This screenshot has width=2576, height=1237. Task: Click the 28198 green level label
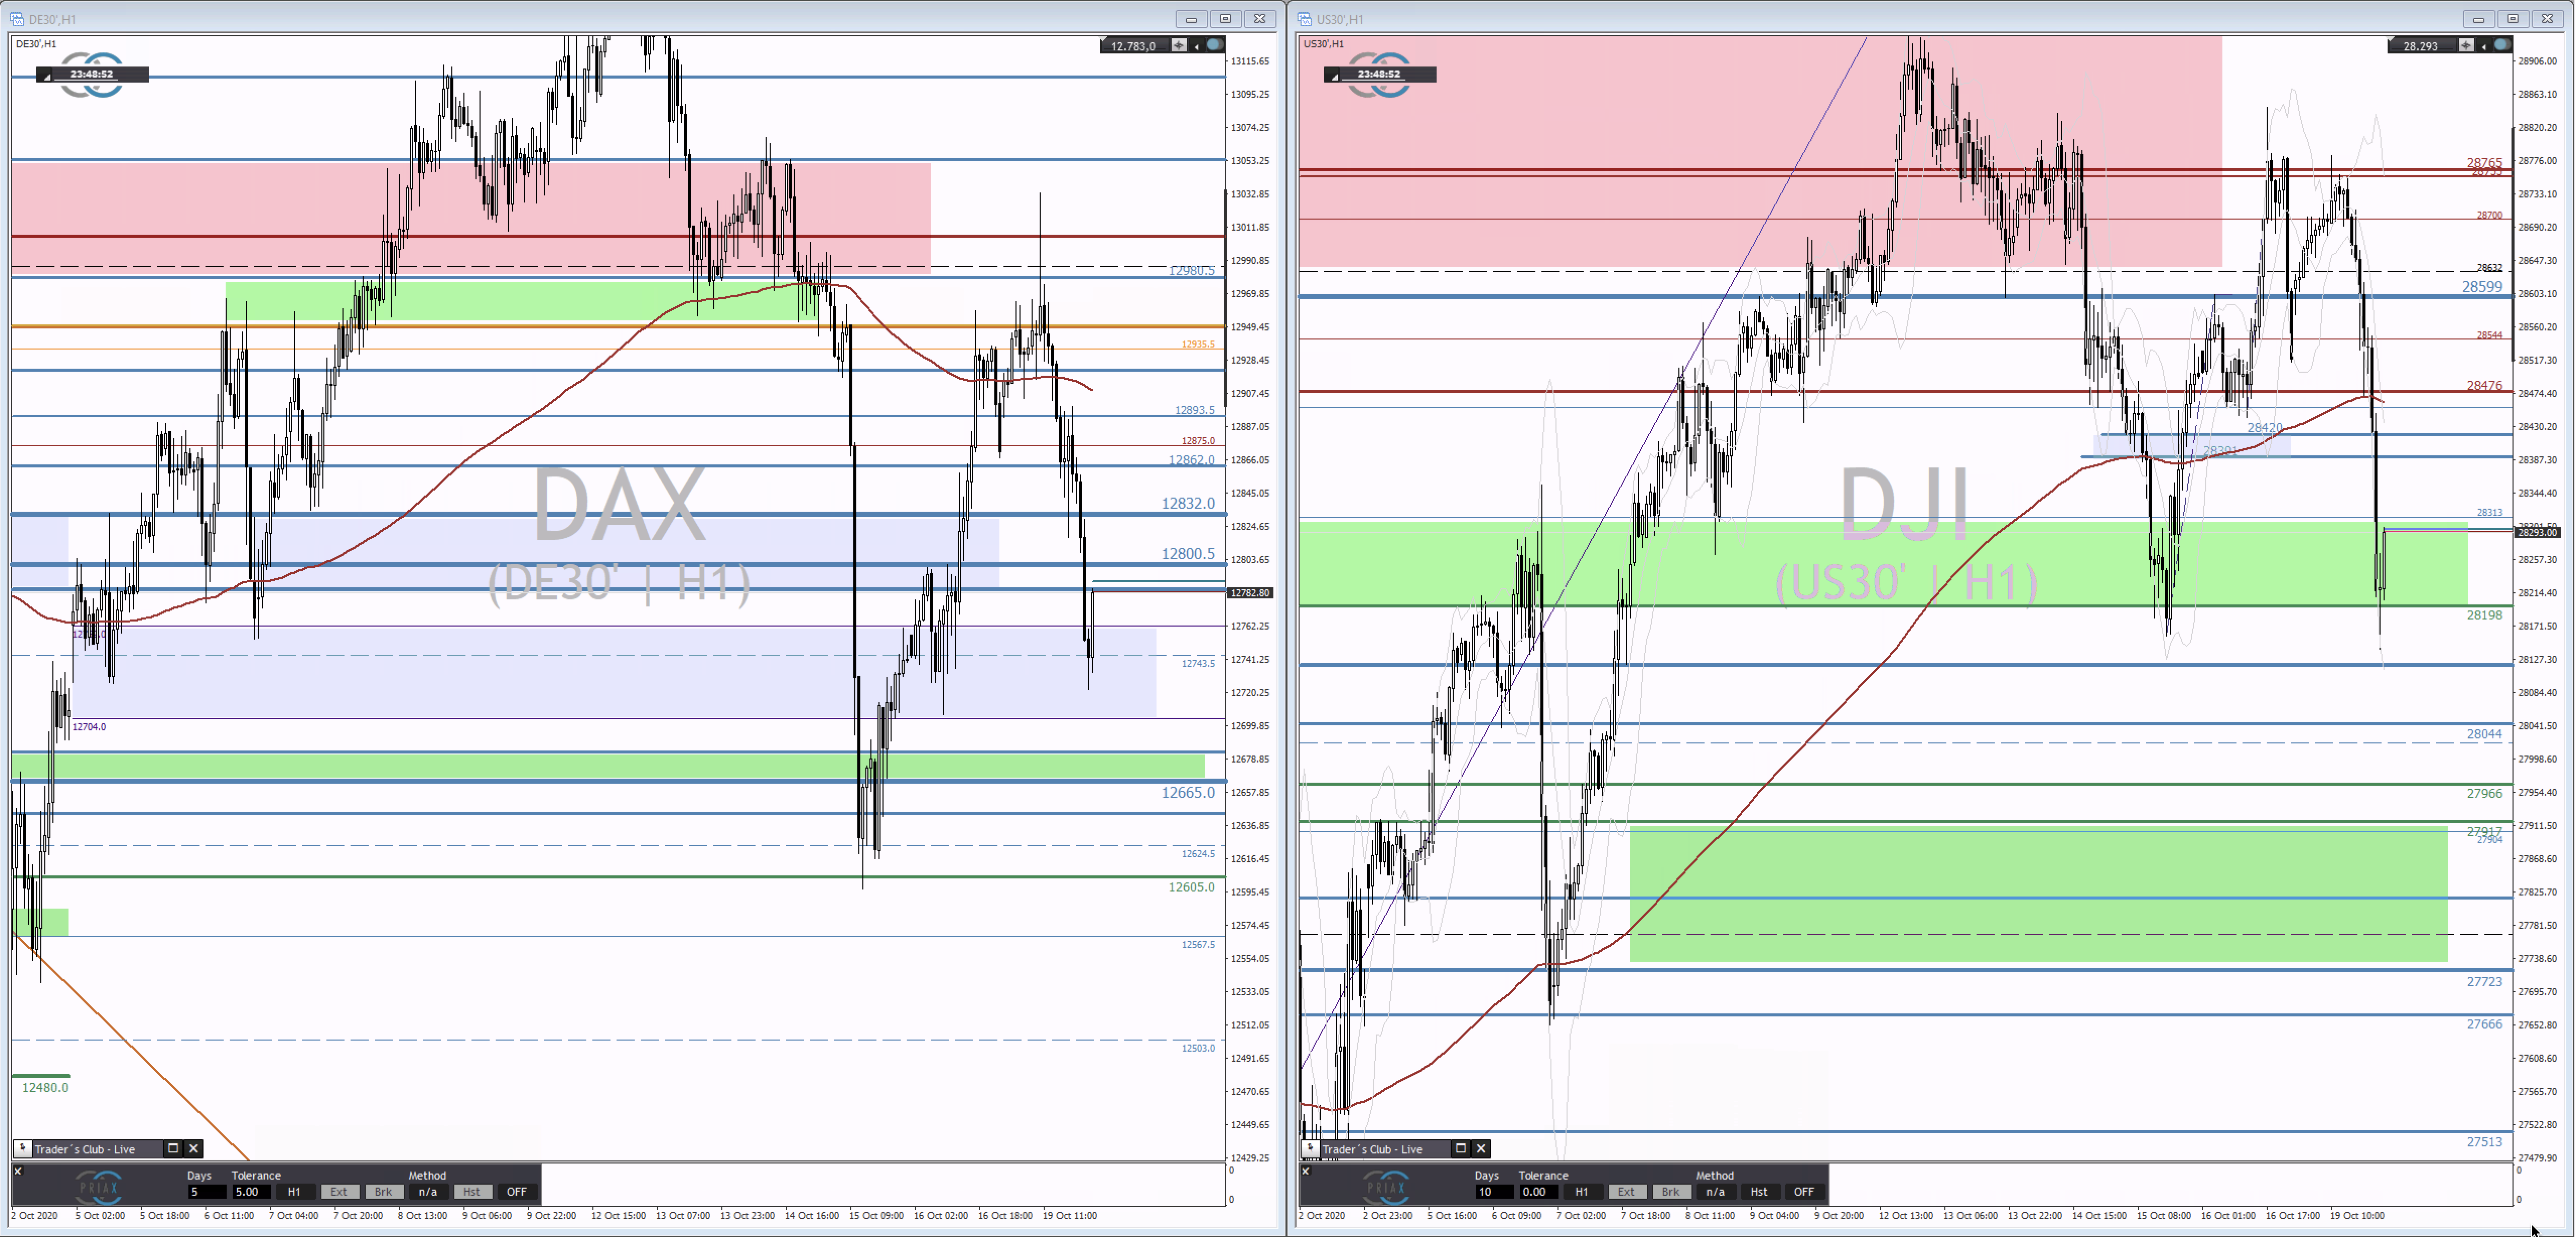(x=2484, y=615)
